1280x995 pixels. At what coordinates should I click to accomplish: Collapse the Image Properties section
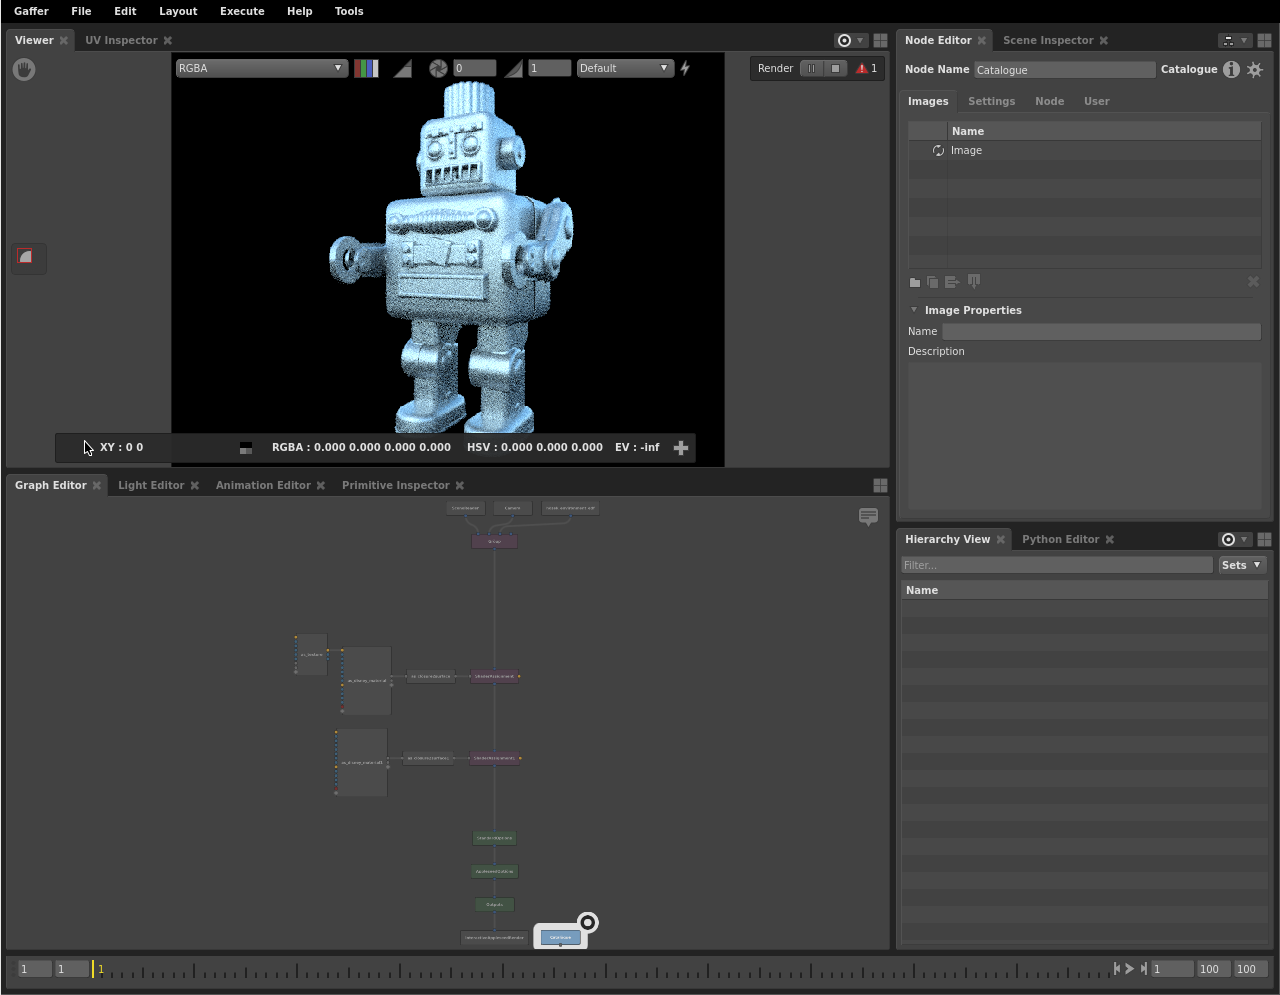coord(914,310)
